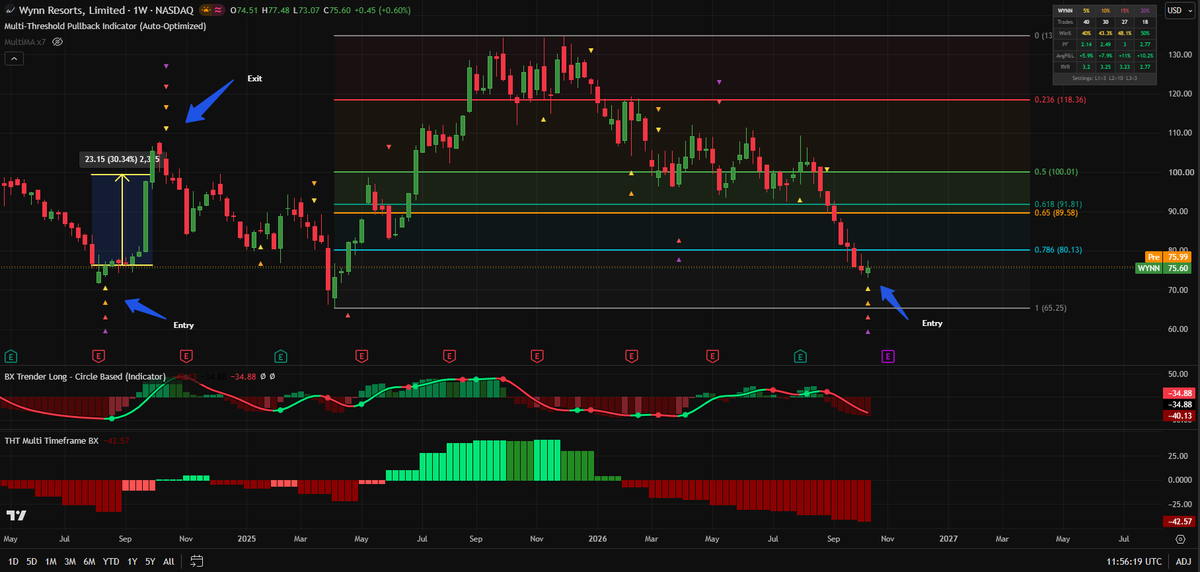Select the Multi-Threshold Pullback Indicator legend title
This screenshot has height=572, width=1200.
[105, 26]
